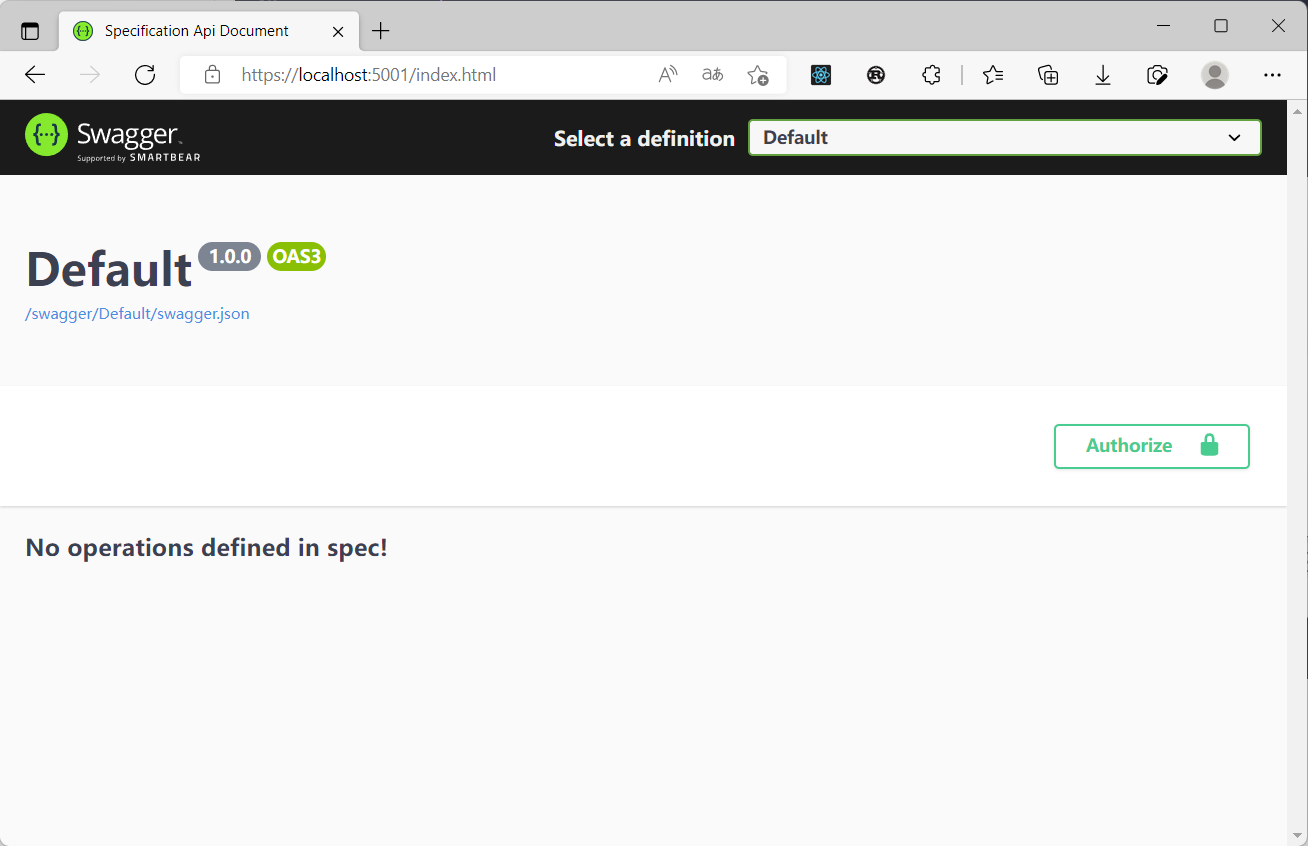The height and width of the screenshot is (846, 1308).
Task: Open the Extensions puzzle-piece menu
Action: [931, 75]
